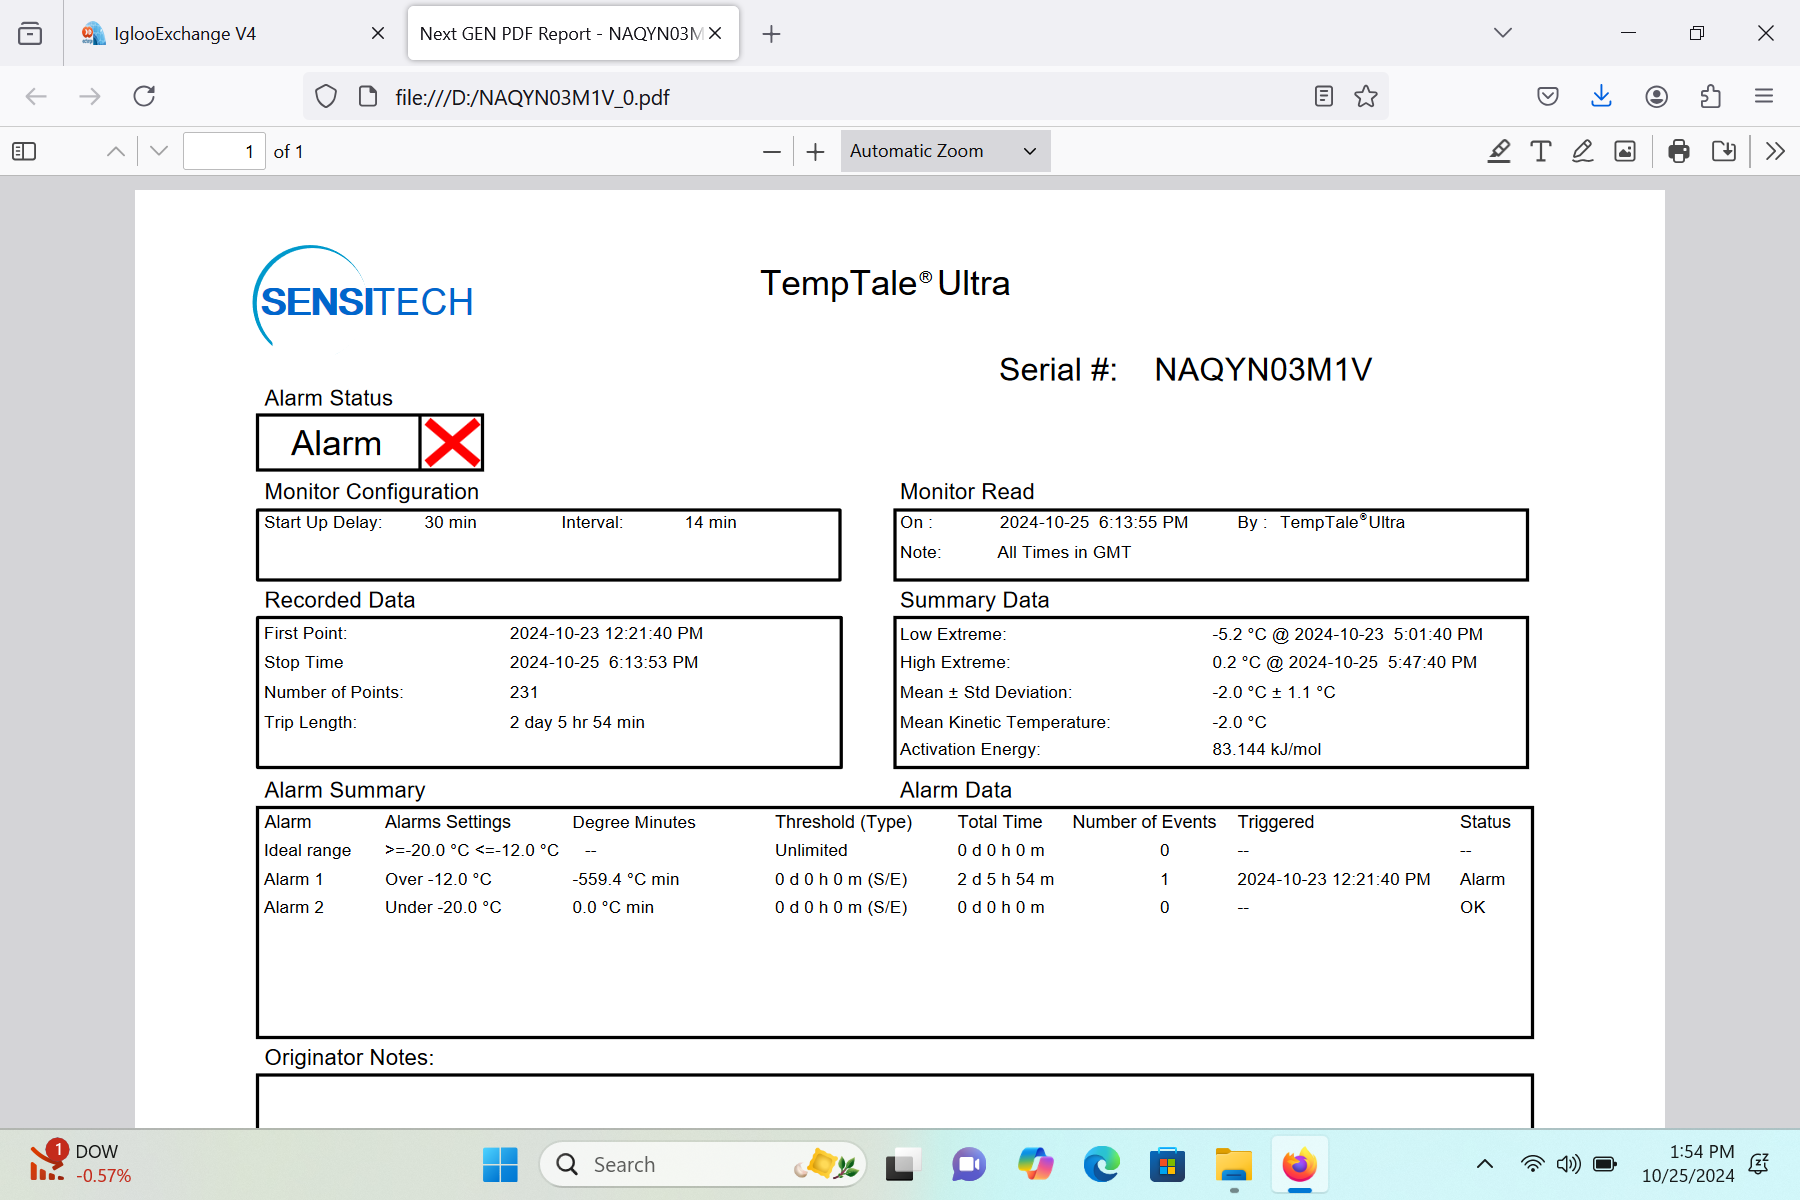Go to previous PDF page
1800x1200 pixels.
click(116, 151)
